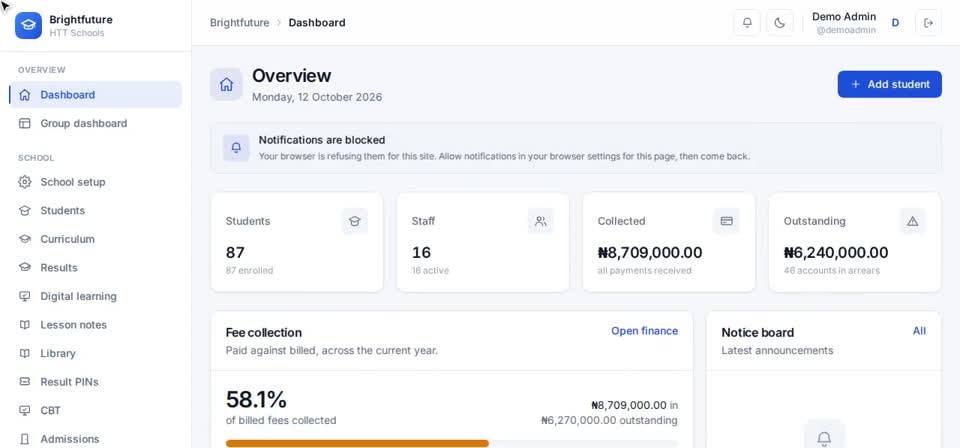Image resolution: width=960 pixels, height=448 pixels.
Task: Go to Students in sidebar
Action: click(x=96, y=211)
